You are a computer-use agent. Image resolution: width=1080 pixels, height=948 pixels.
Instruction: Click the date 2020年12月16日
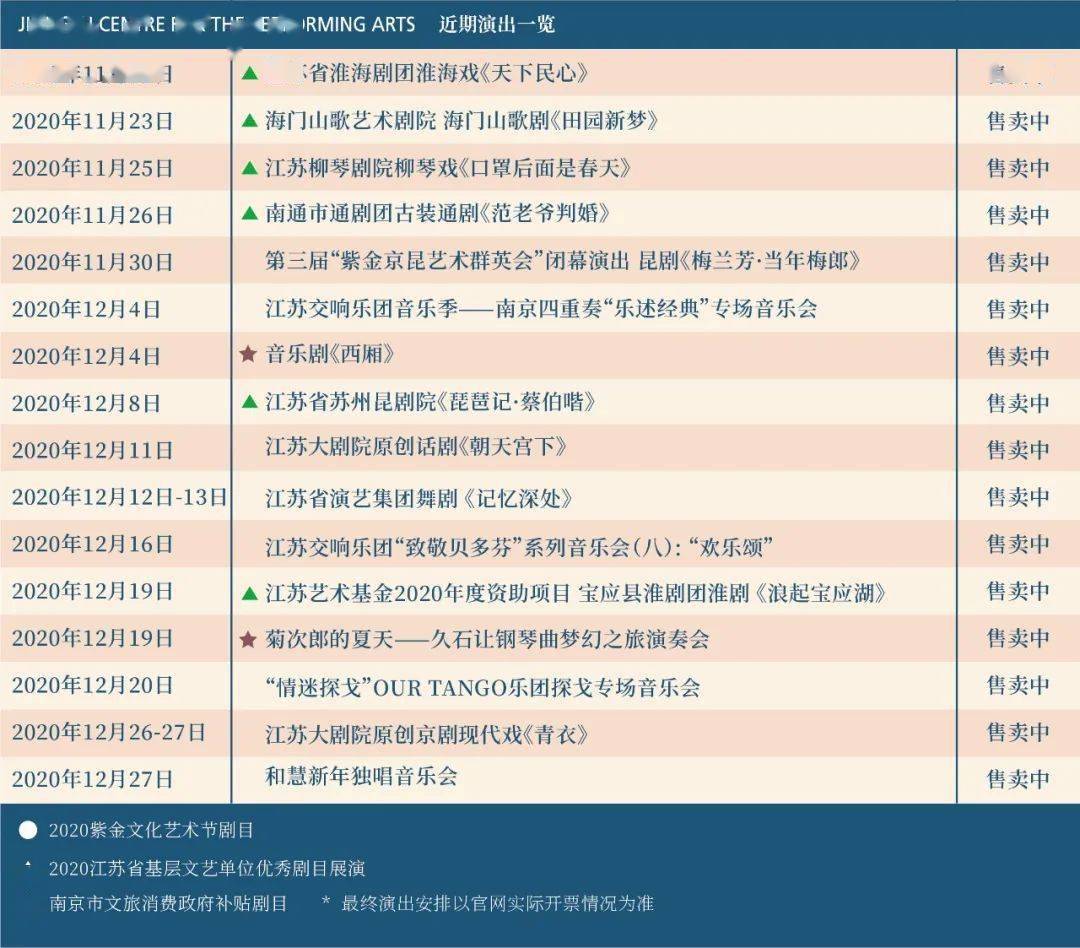(92, 544)
